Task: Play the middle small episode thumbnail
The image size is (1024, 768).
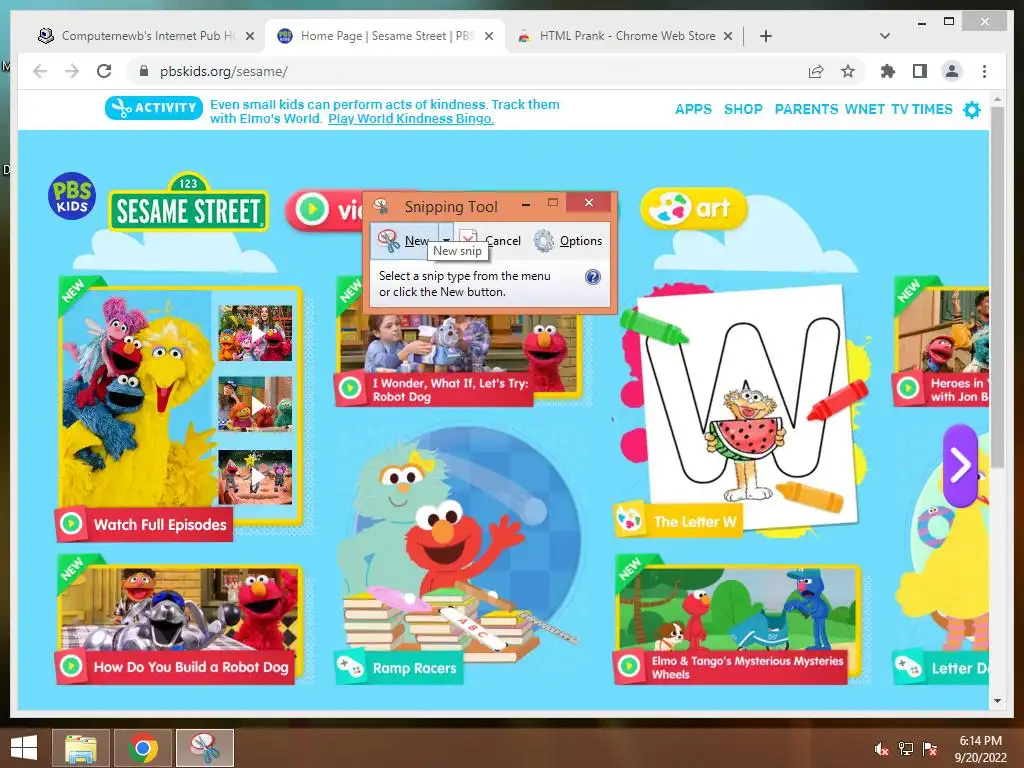Action: pyautogui.click(x=255, y=404)
